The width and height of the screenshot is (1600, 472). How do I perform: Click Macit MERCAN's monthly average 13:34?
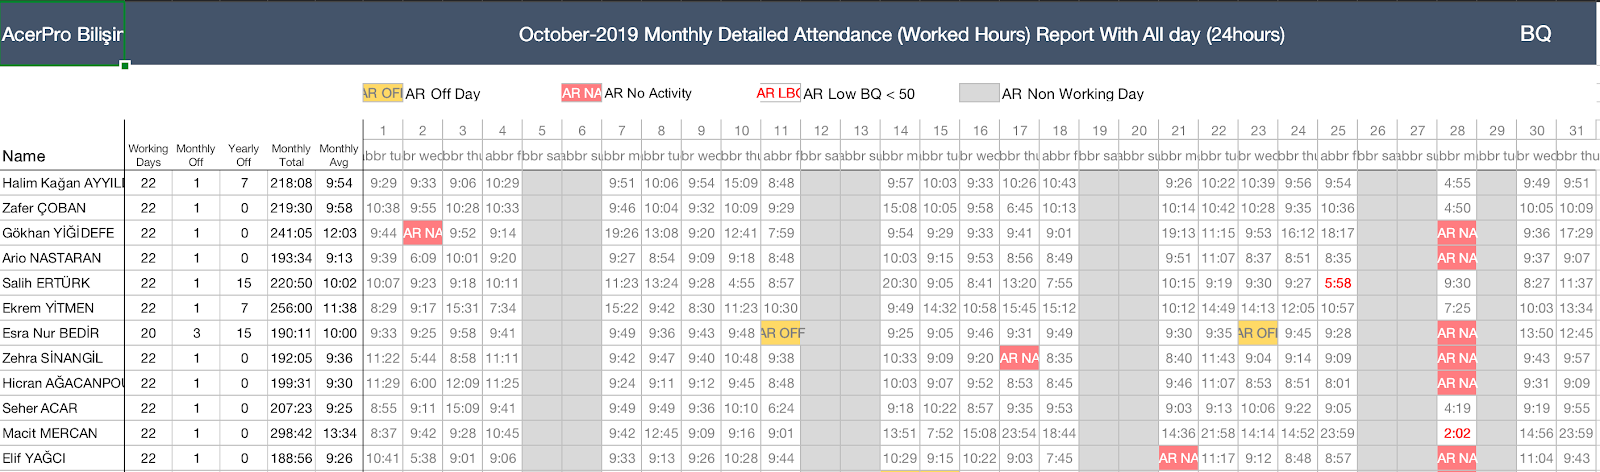[339, 433]
